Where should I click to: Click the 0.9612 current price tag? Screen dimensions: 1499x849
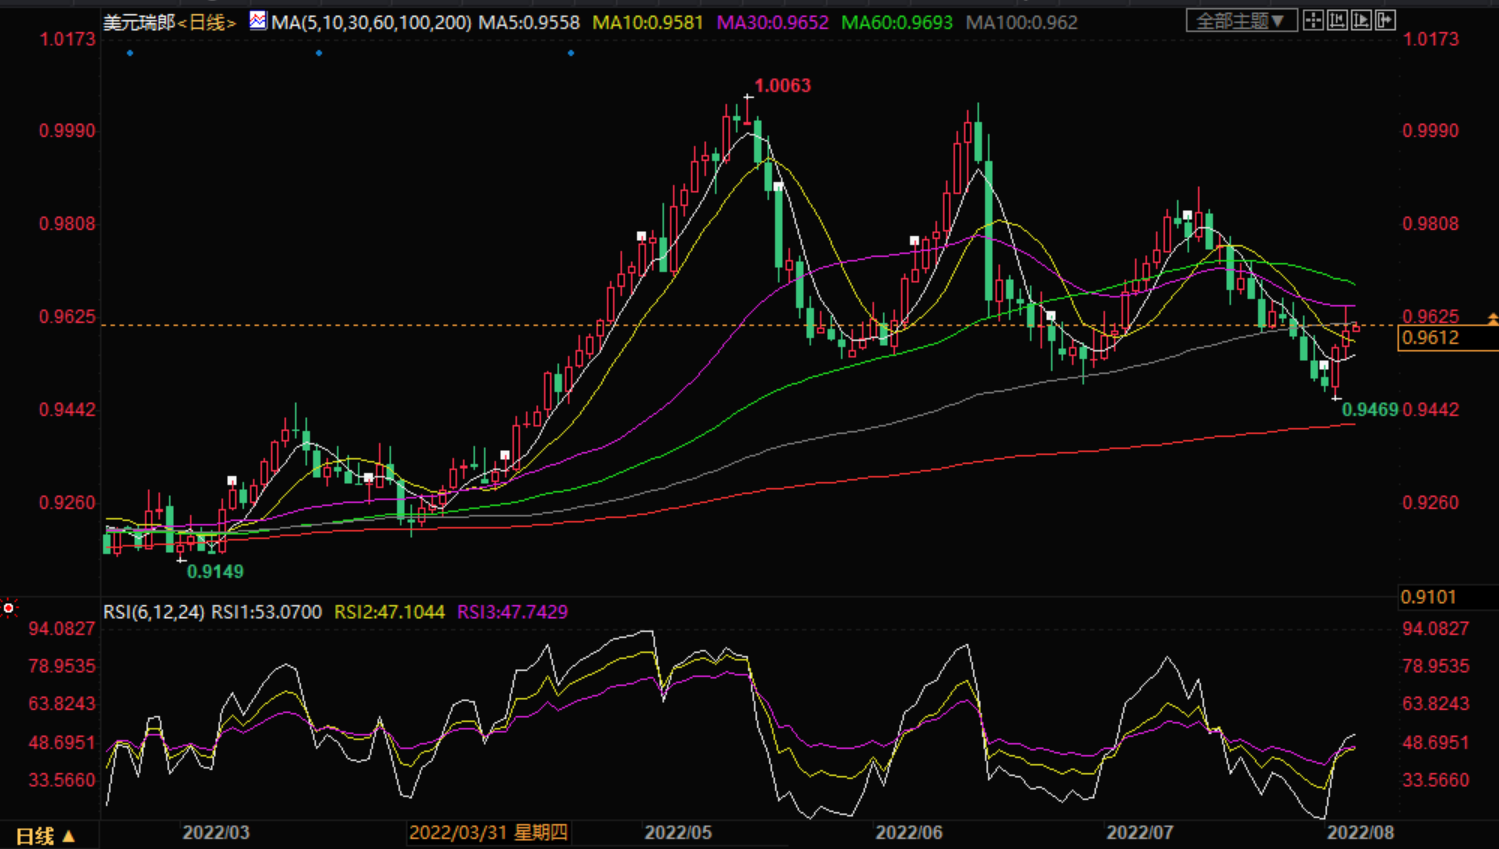[1431, 338]
